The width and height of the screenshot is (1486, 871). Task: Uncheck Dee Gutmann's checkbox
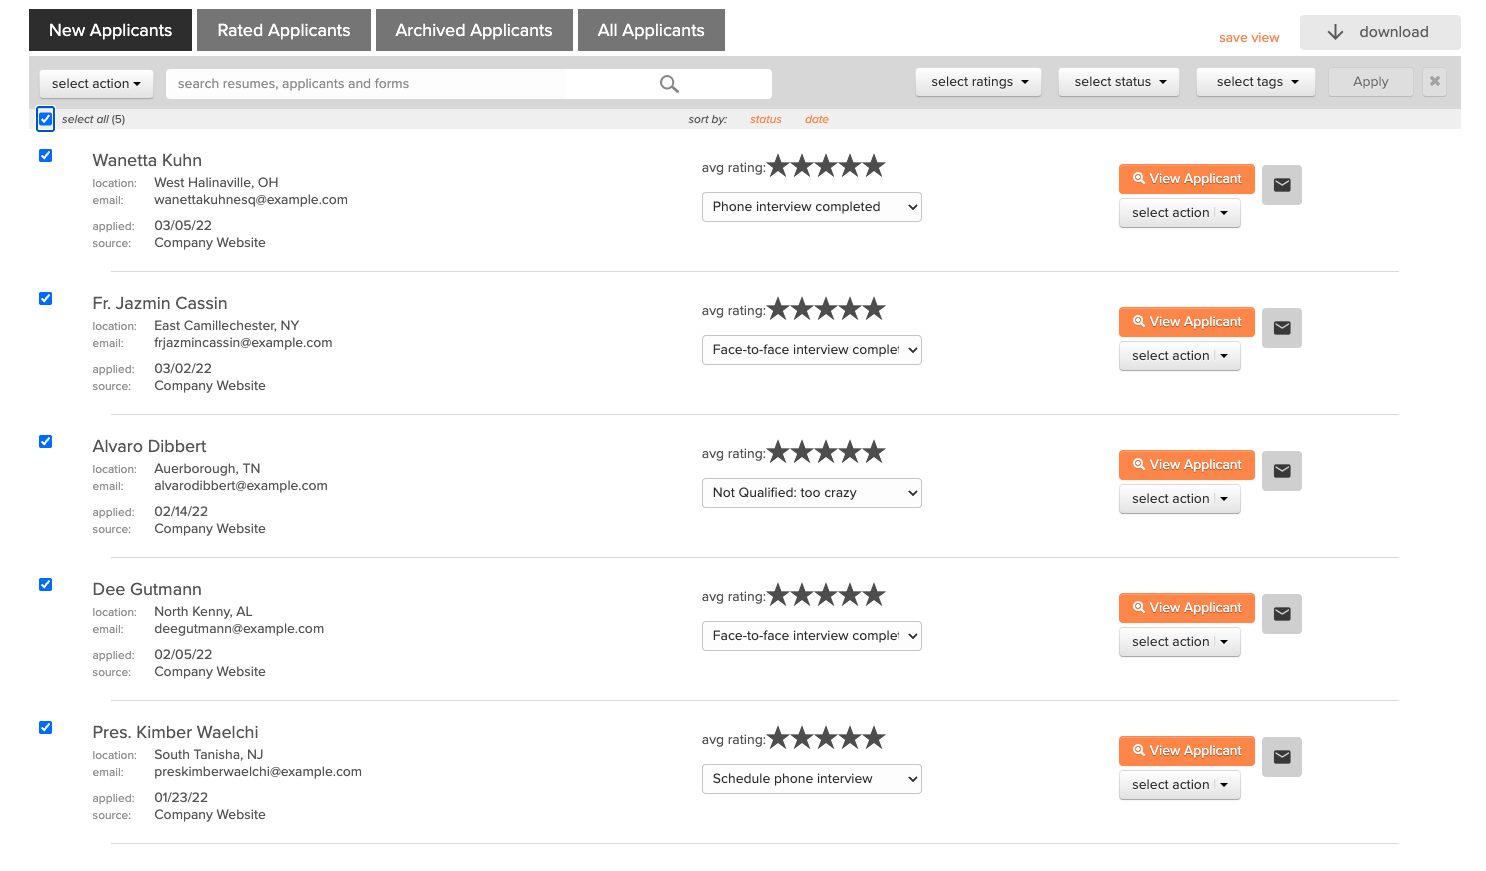coord(45,584)
